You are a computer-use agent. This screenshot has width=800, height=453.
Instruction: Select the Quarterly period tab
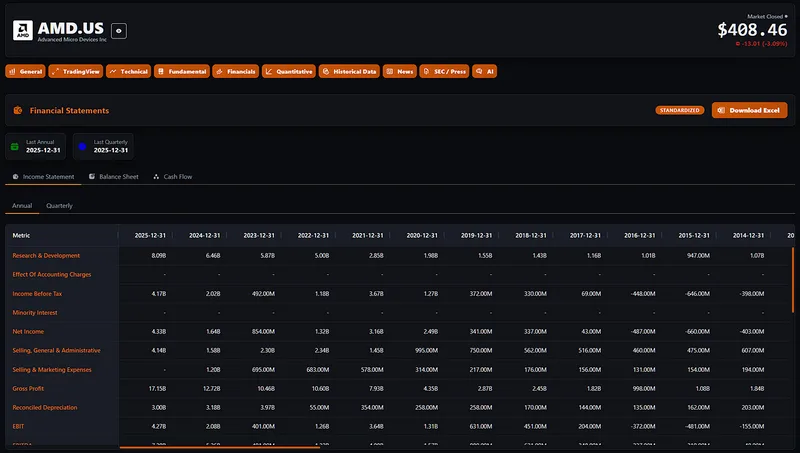(x=59, y=206)
